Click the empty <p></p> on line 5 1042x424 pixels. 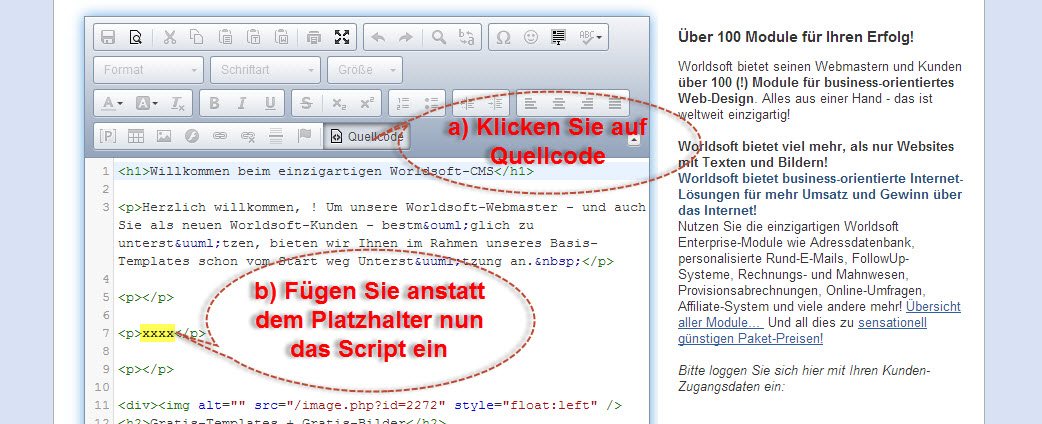click(x=146, y=297)
